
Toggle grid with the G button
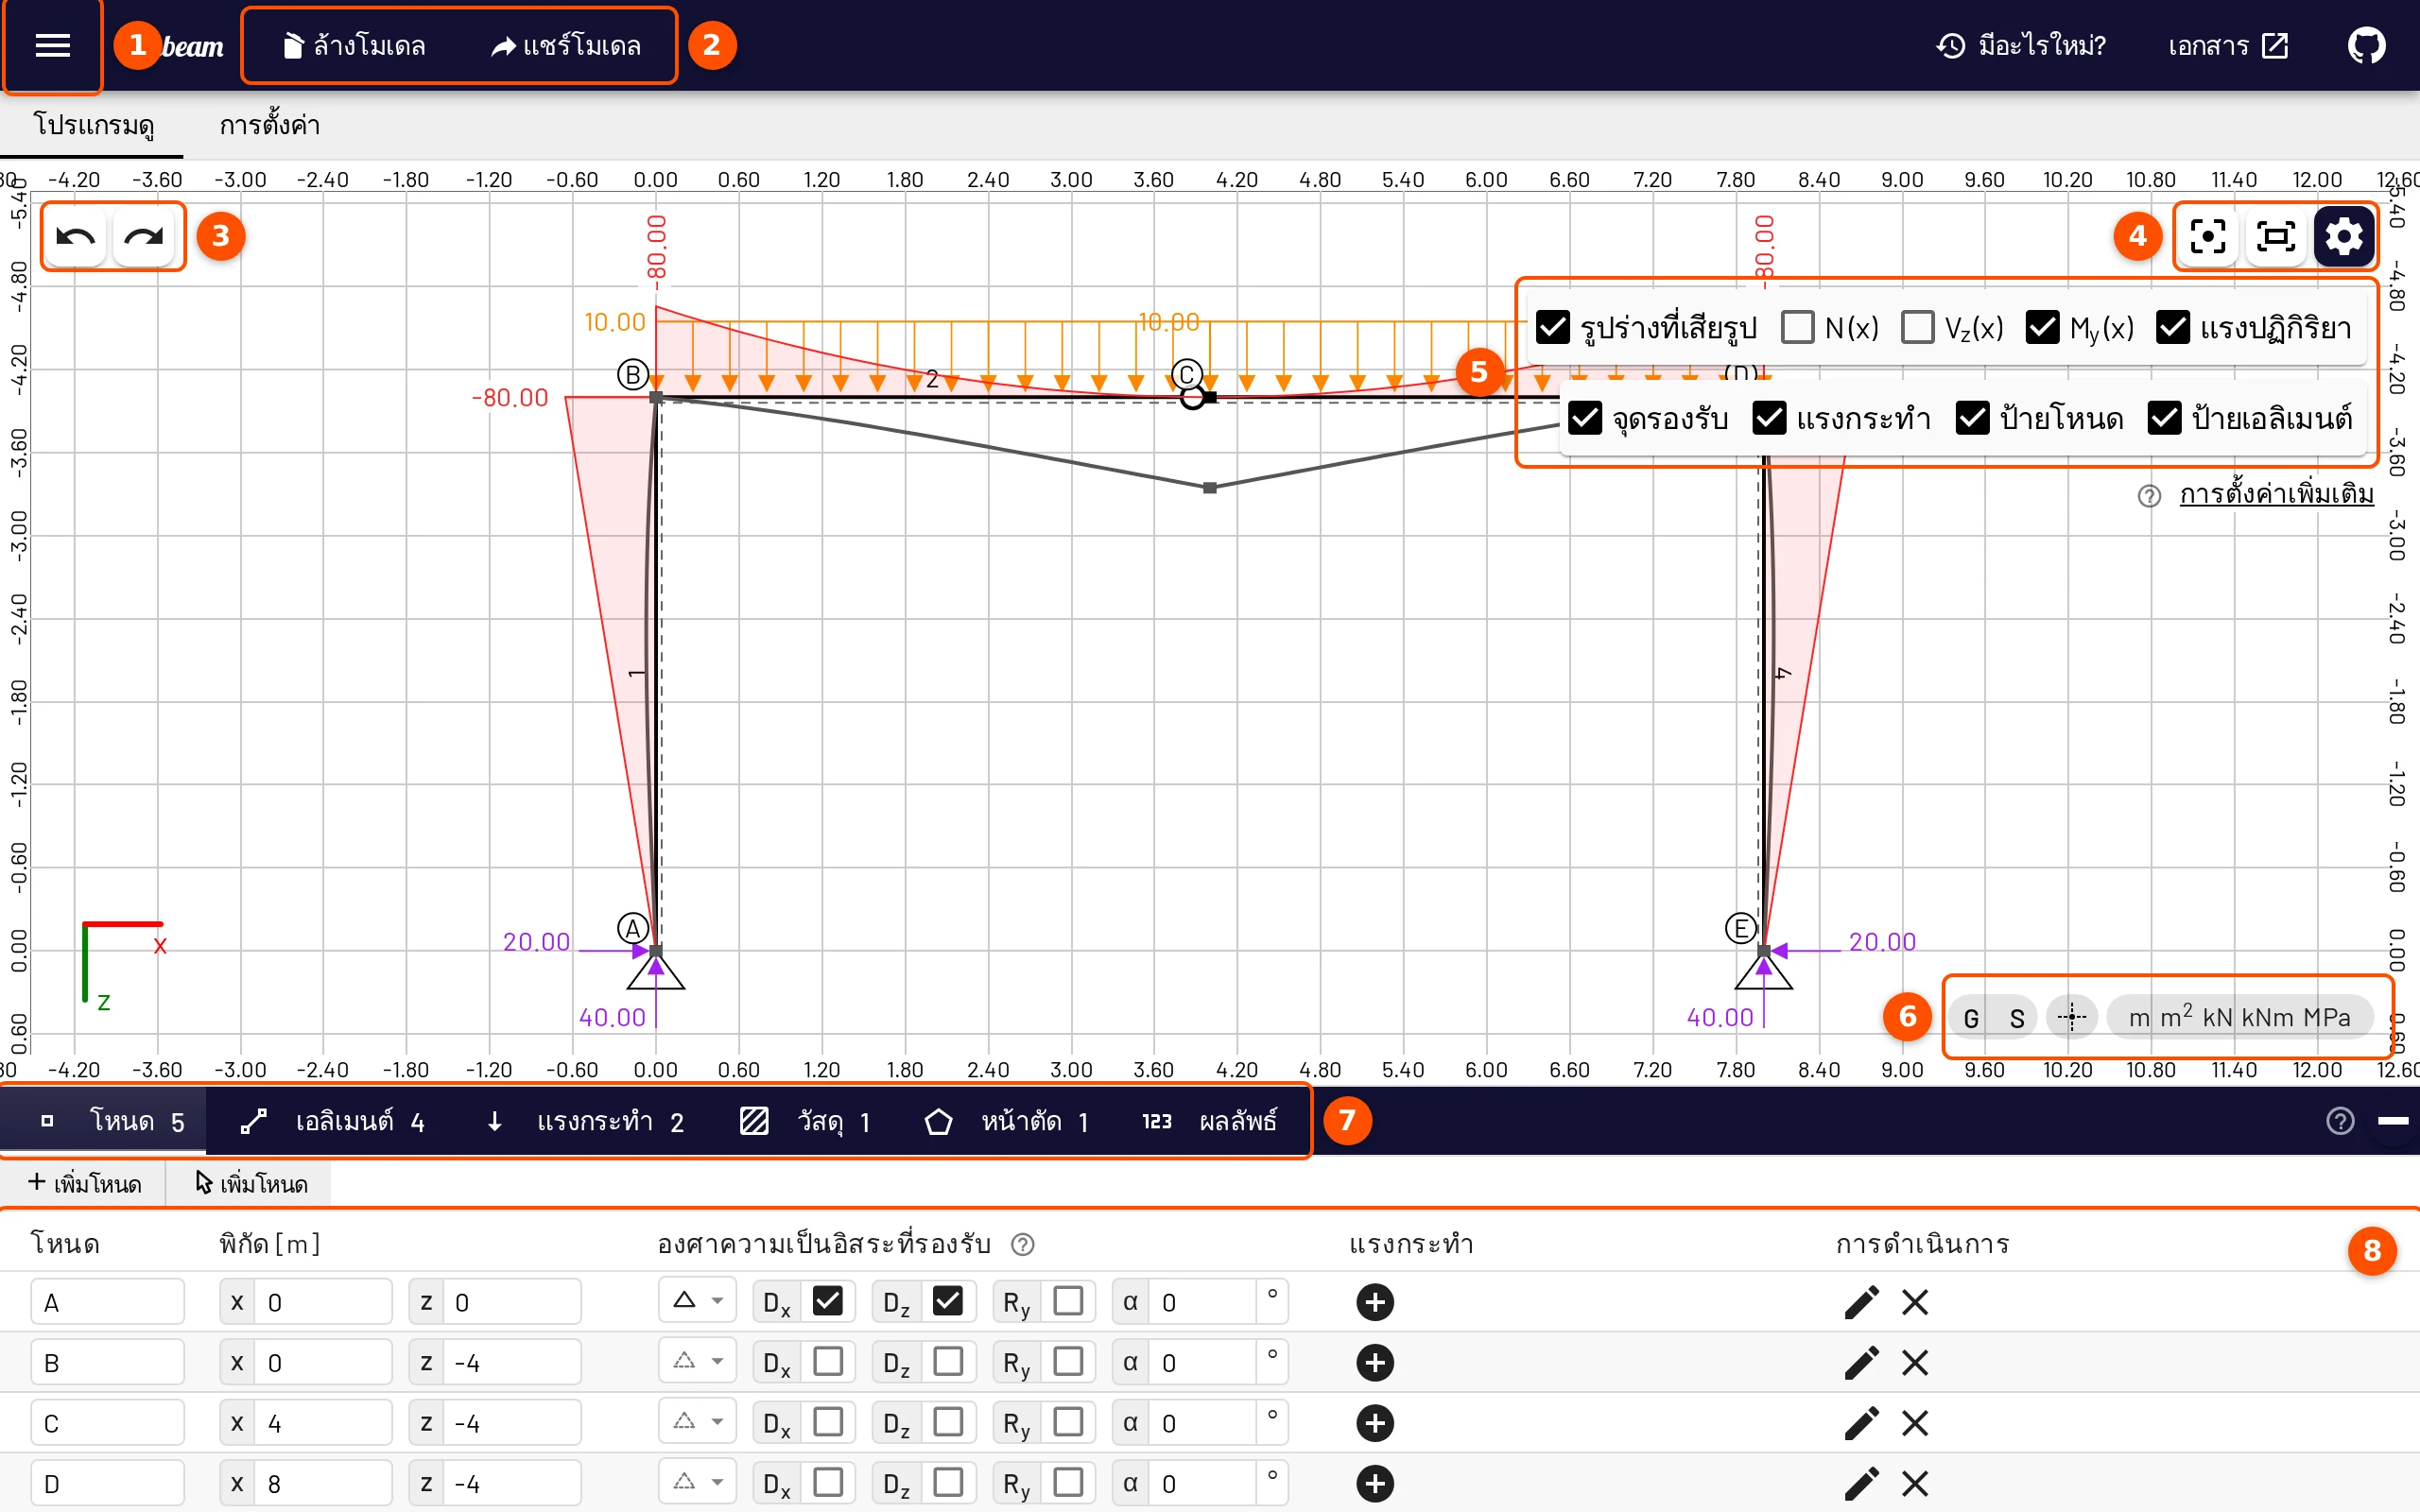1971,1017
